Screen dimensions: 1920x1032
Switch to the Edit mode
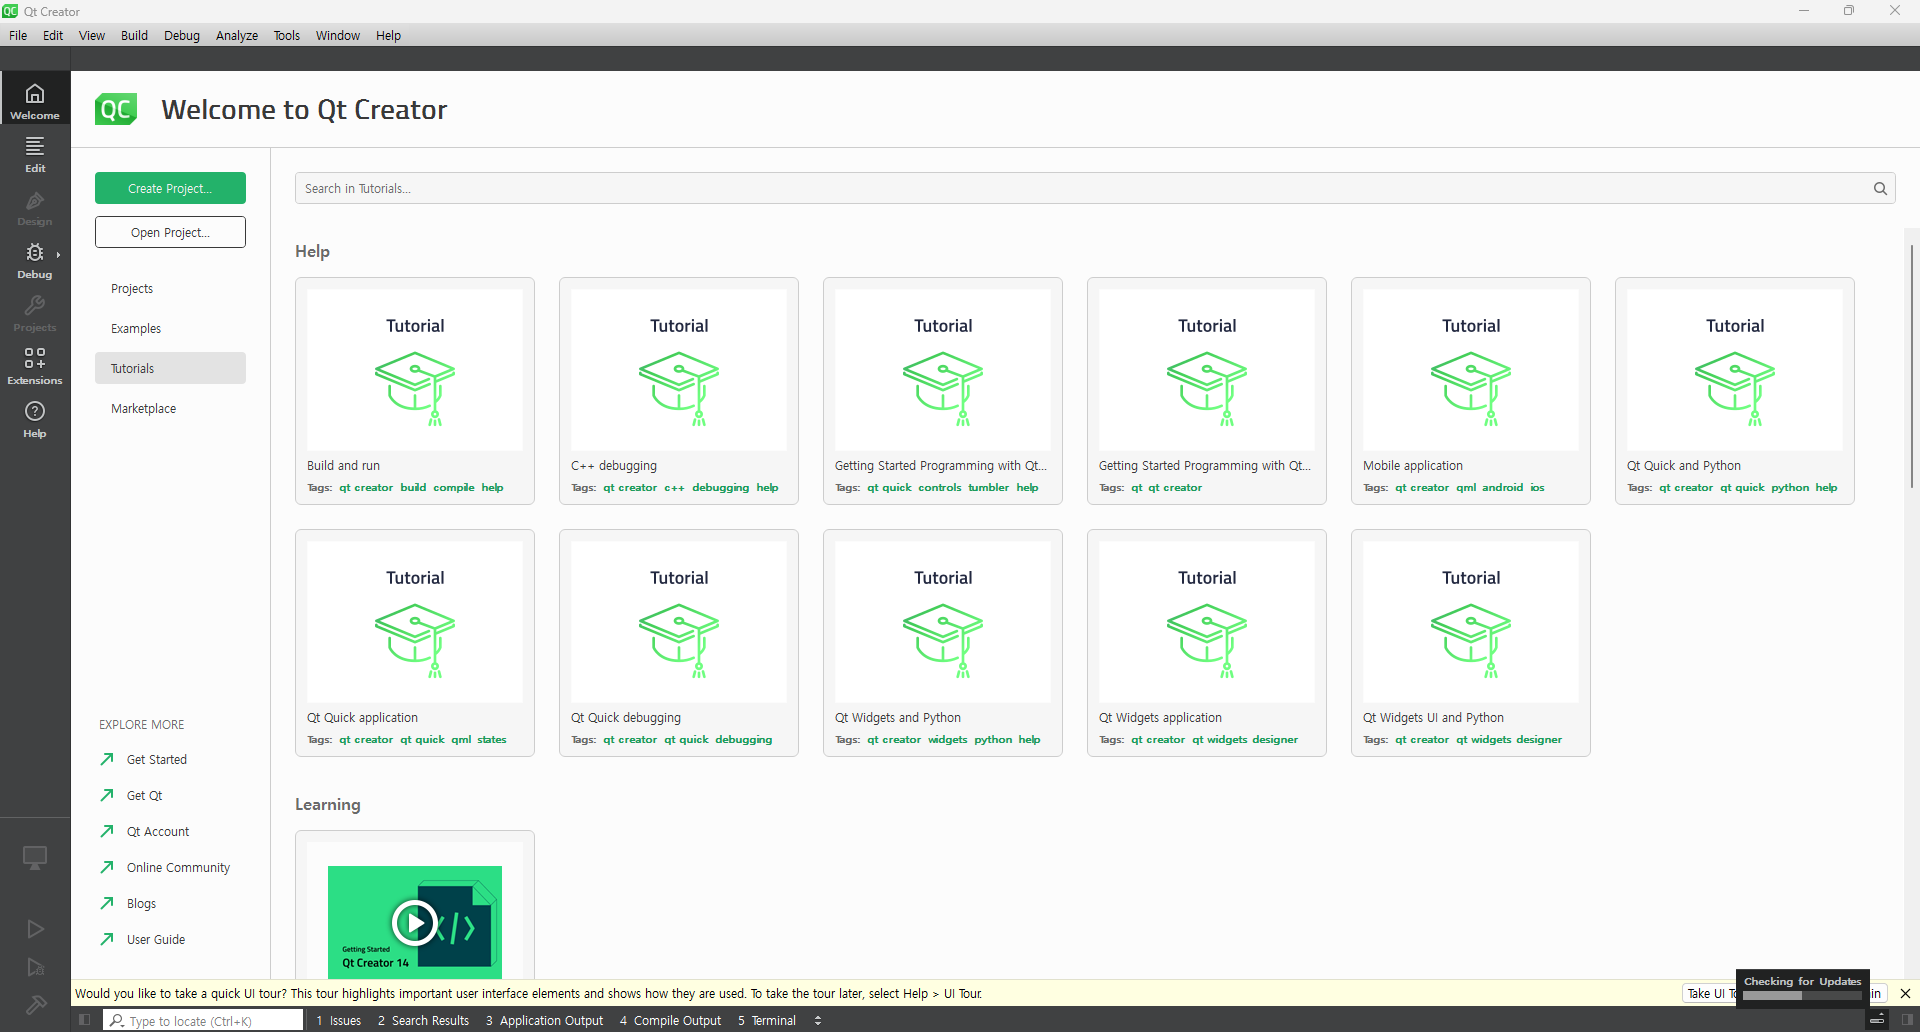[x=35, y=154]
